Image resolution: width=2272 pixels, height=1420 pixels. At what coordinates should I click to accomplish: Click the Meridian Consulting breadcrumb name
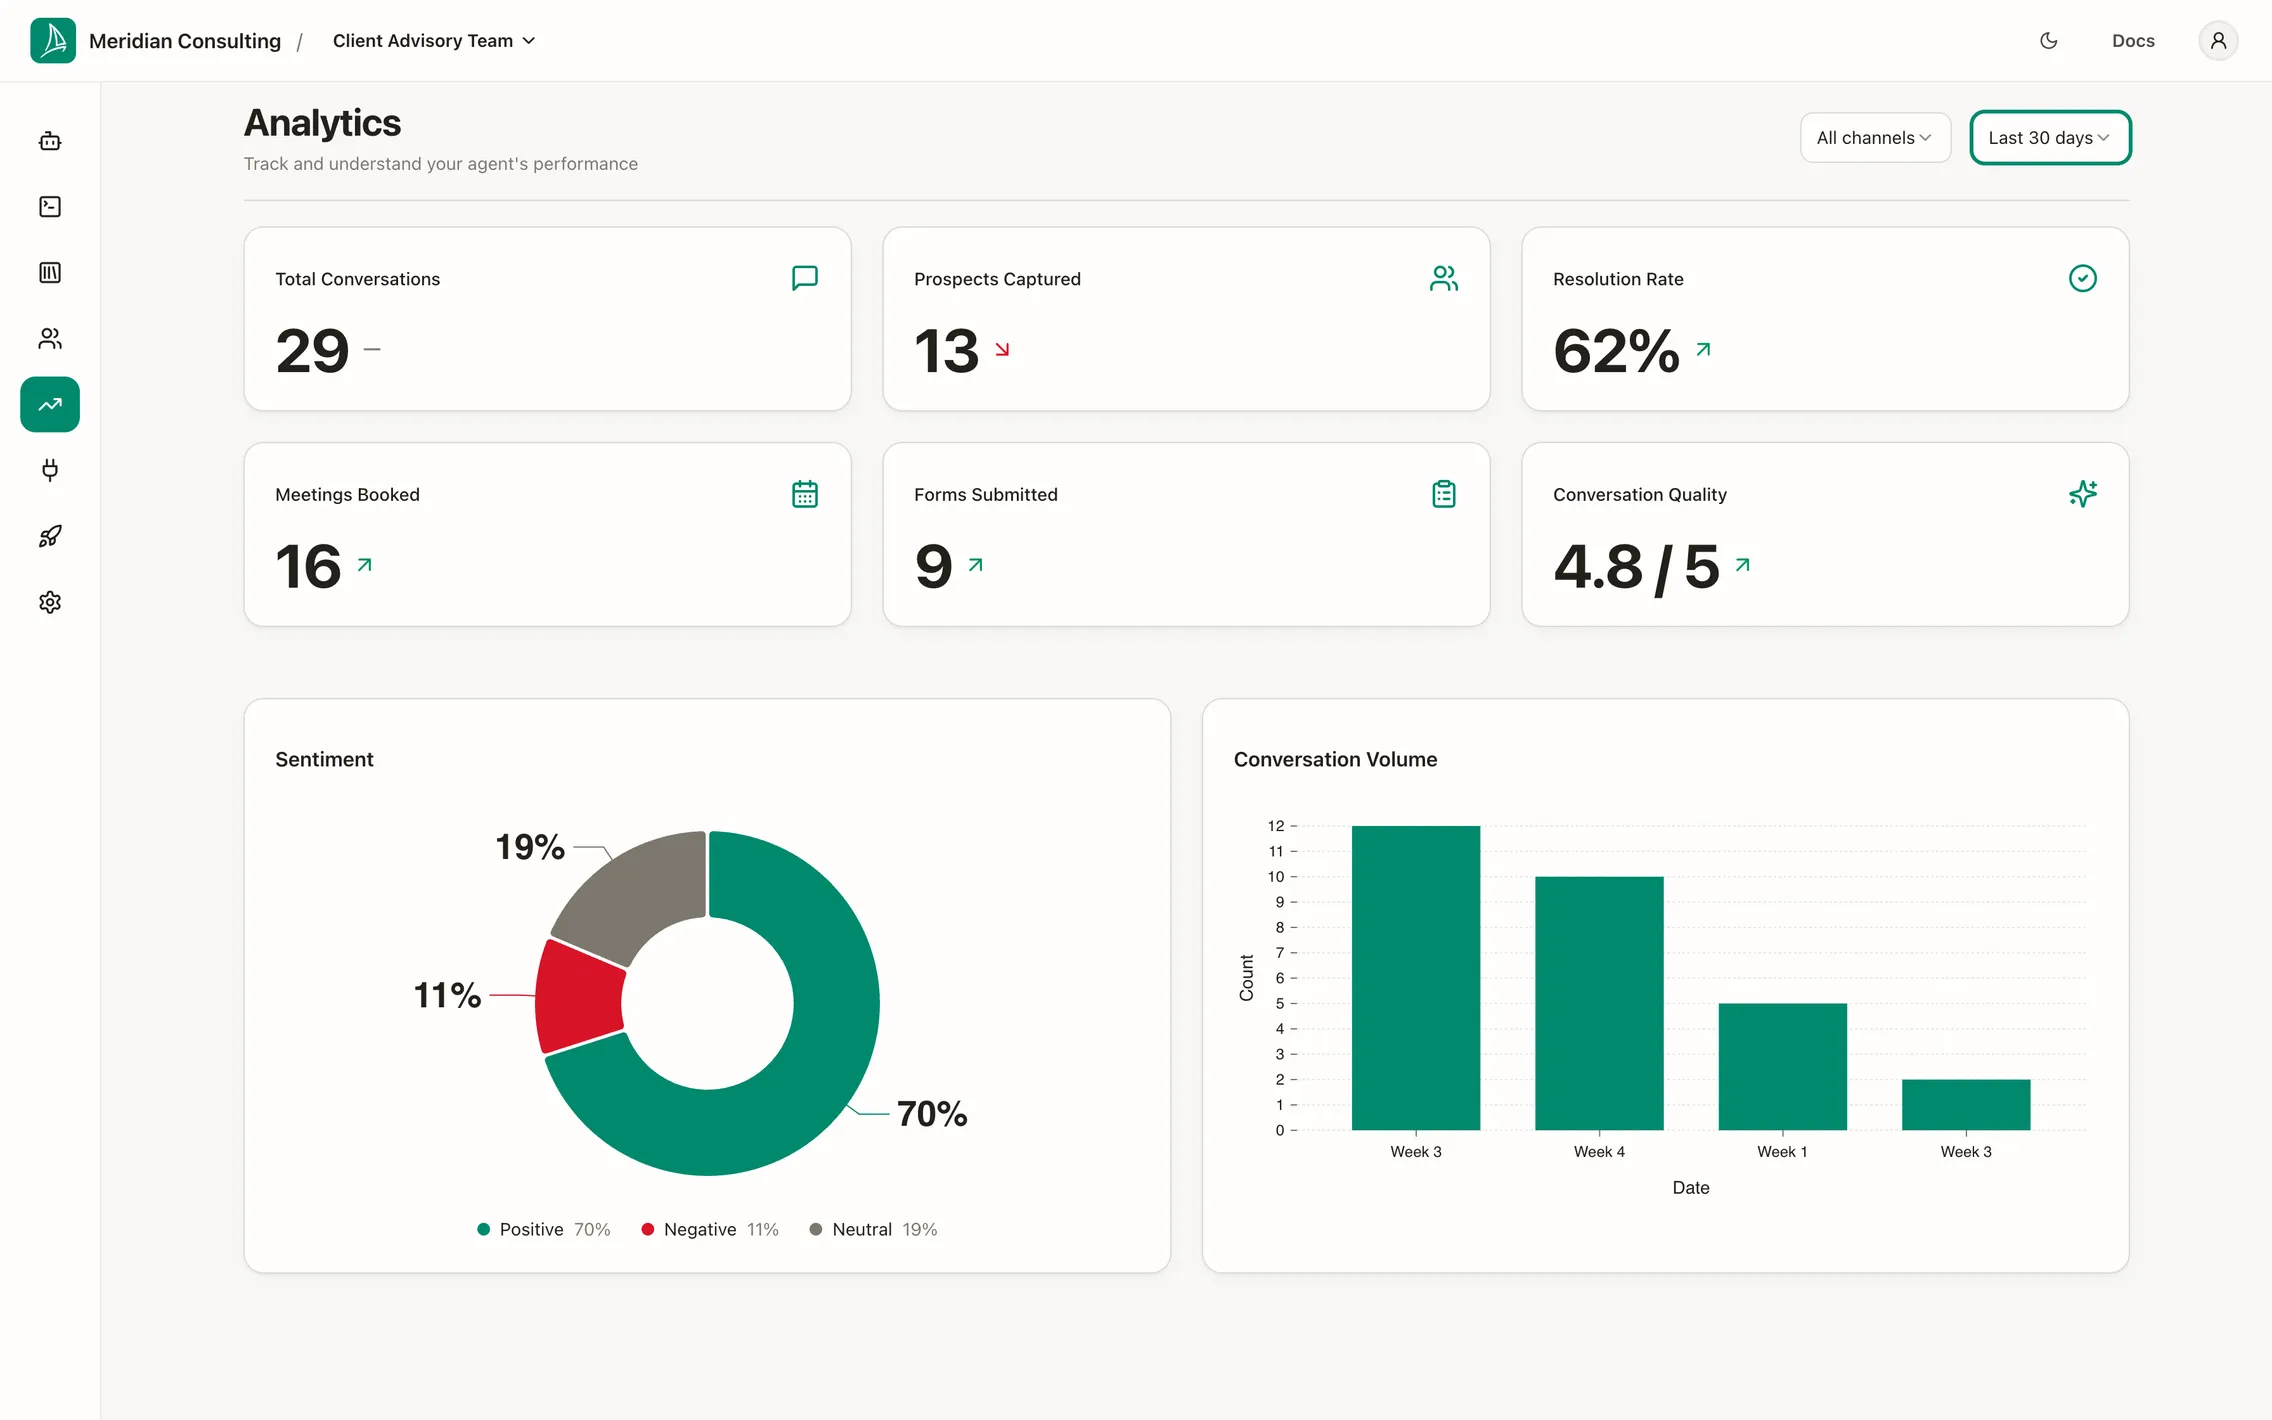[185, 41]
